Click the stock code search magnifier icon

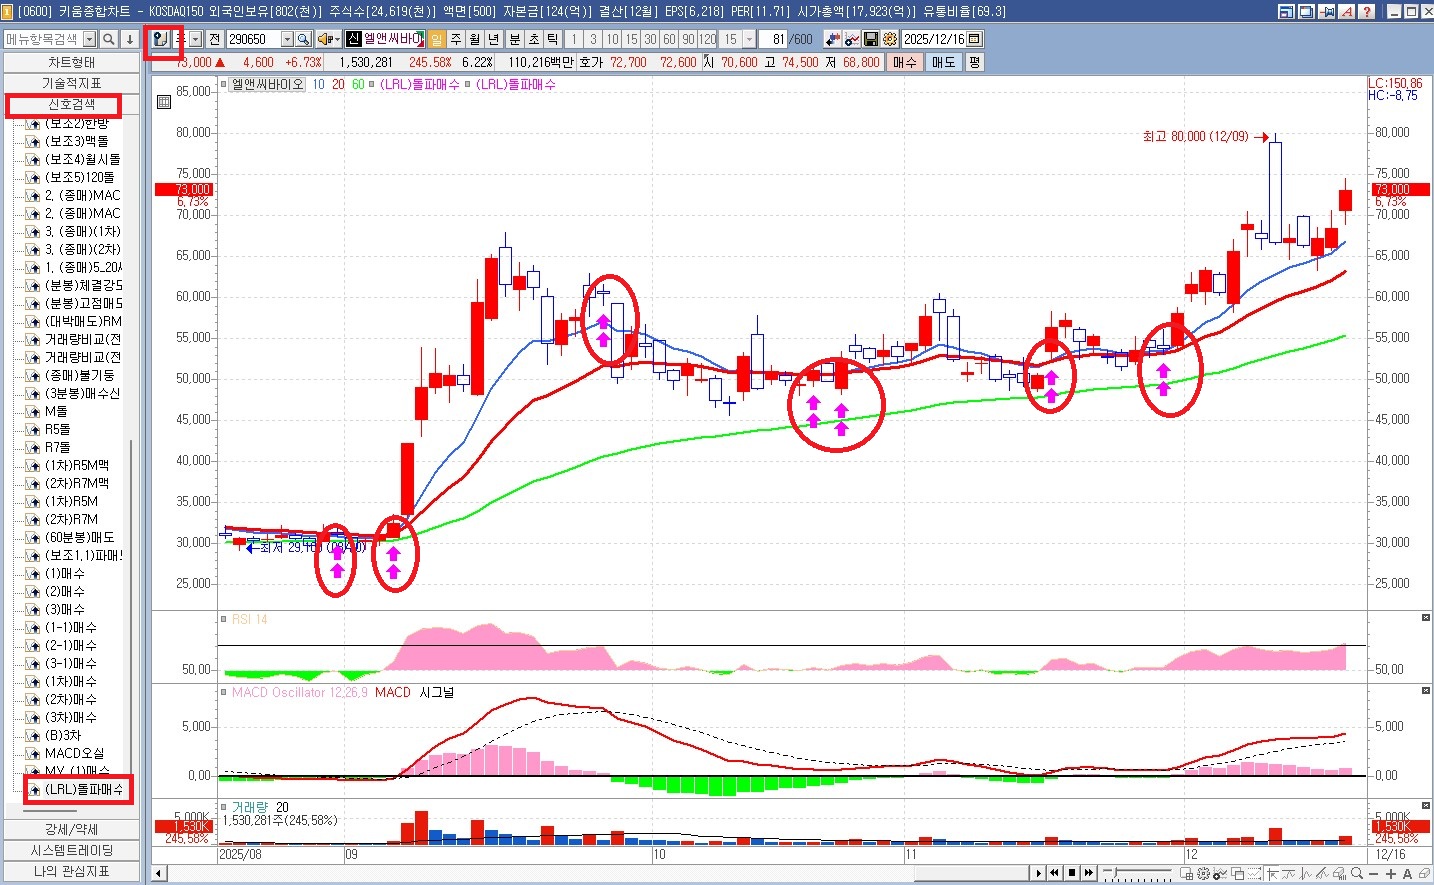303,39
